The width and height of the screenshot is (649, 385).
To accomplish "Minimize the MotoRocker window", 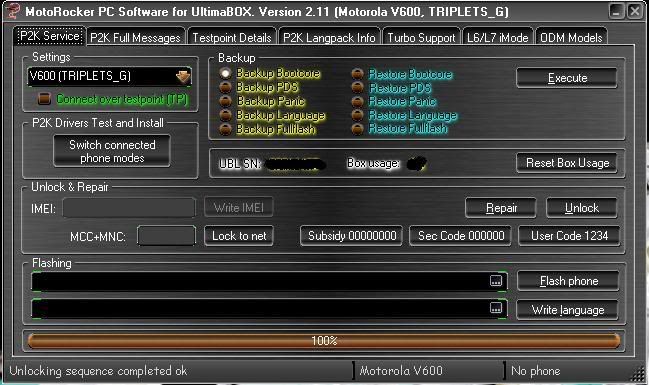I will click(616, 11).
